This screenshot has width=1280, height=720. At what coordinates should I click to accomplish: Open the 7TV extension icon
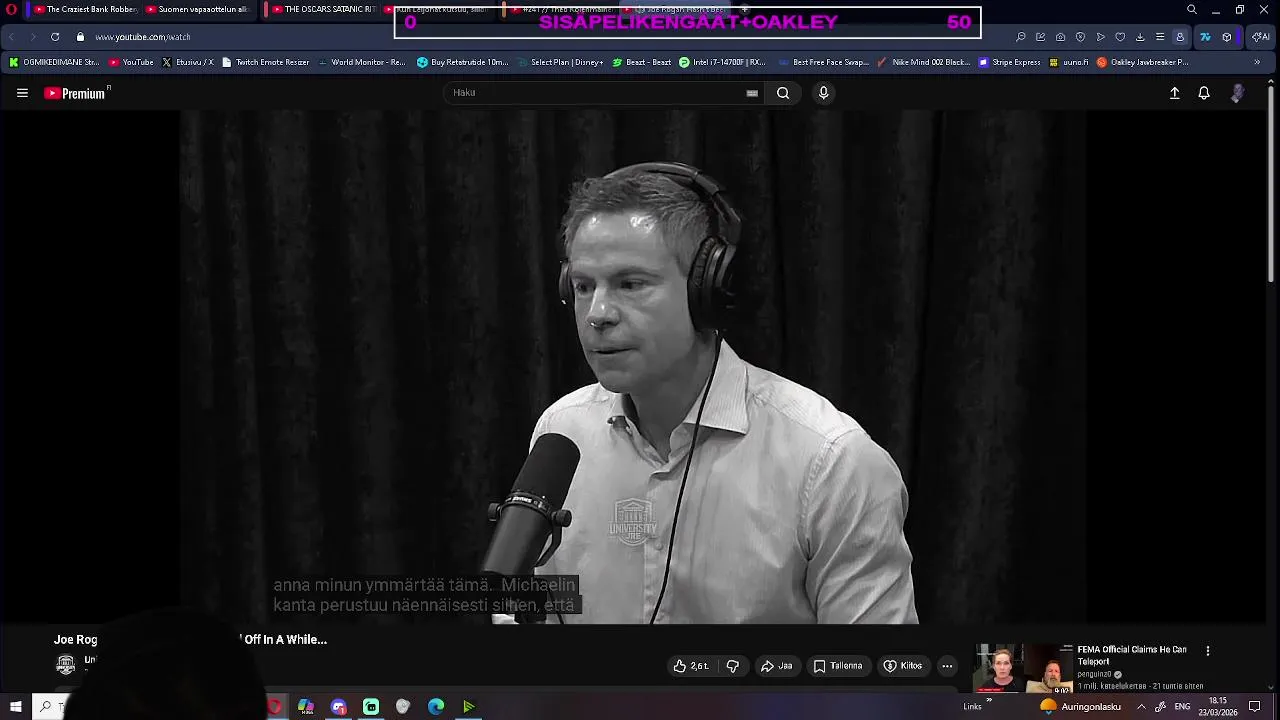[x=1205, y=37]
